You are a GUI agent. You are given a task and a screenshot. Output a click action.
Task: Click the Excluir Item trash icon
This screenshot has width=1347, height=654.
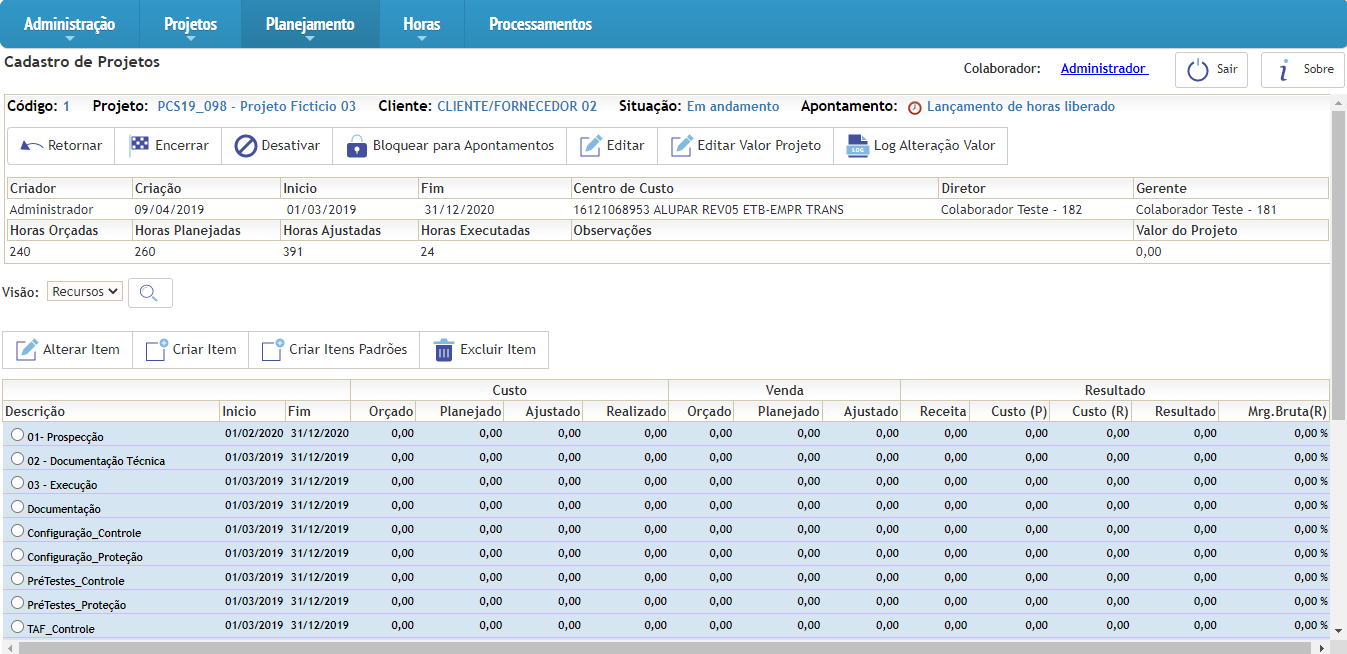click(444, 350)
